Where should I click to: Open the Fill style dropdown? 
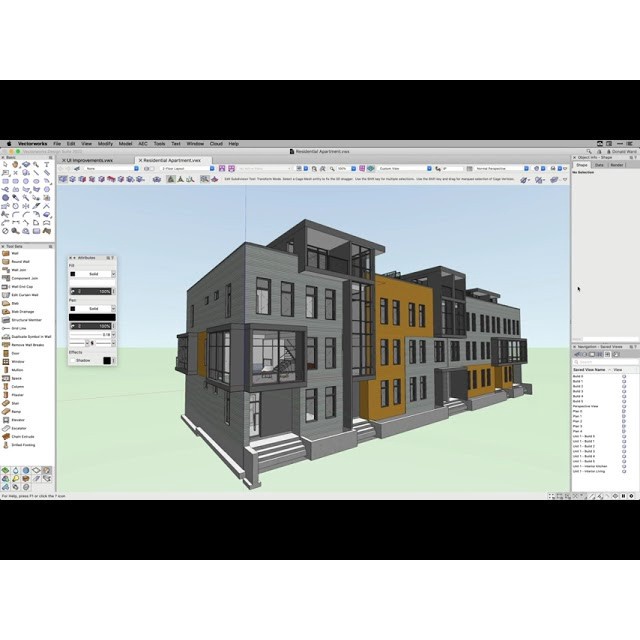(95, 274)
